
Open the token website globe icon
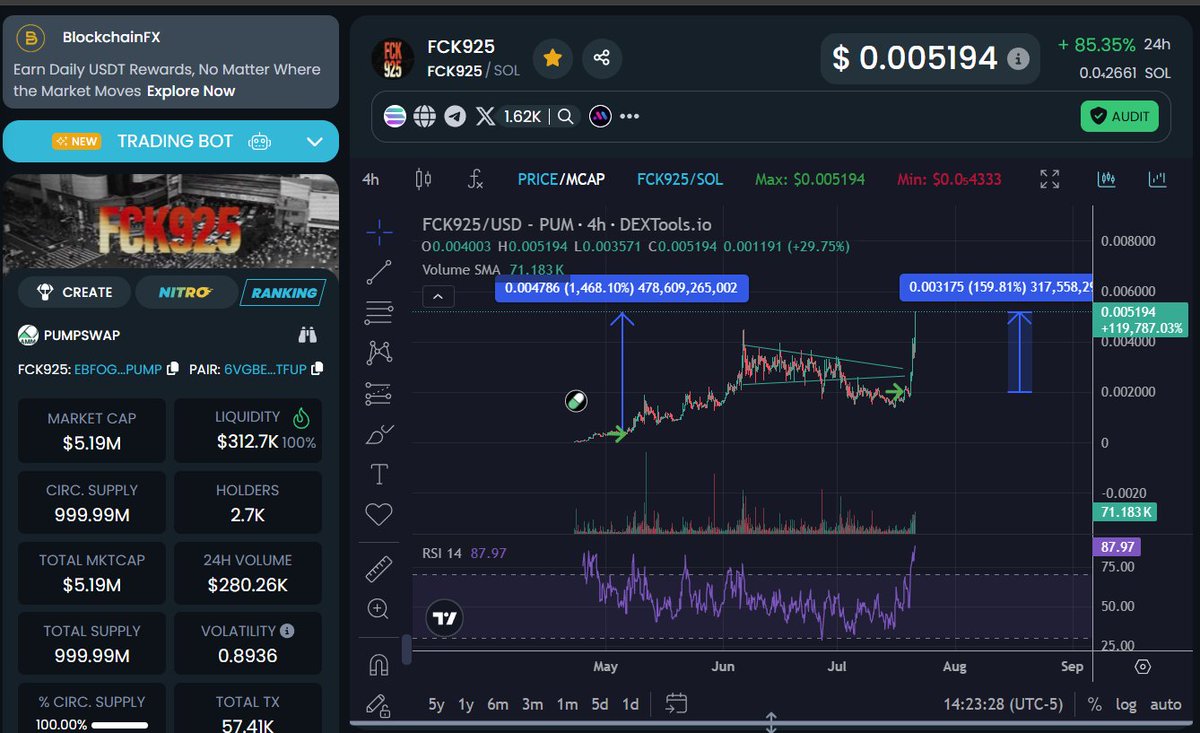tap(425, 116)
